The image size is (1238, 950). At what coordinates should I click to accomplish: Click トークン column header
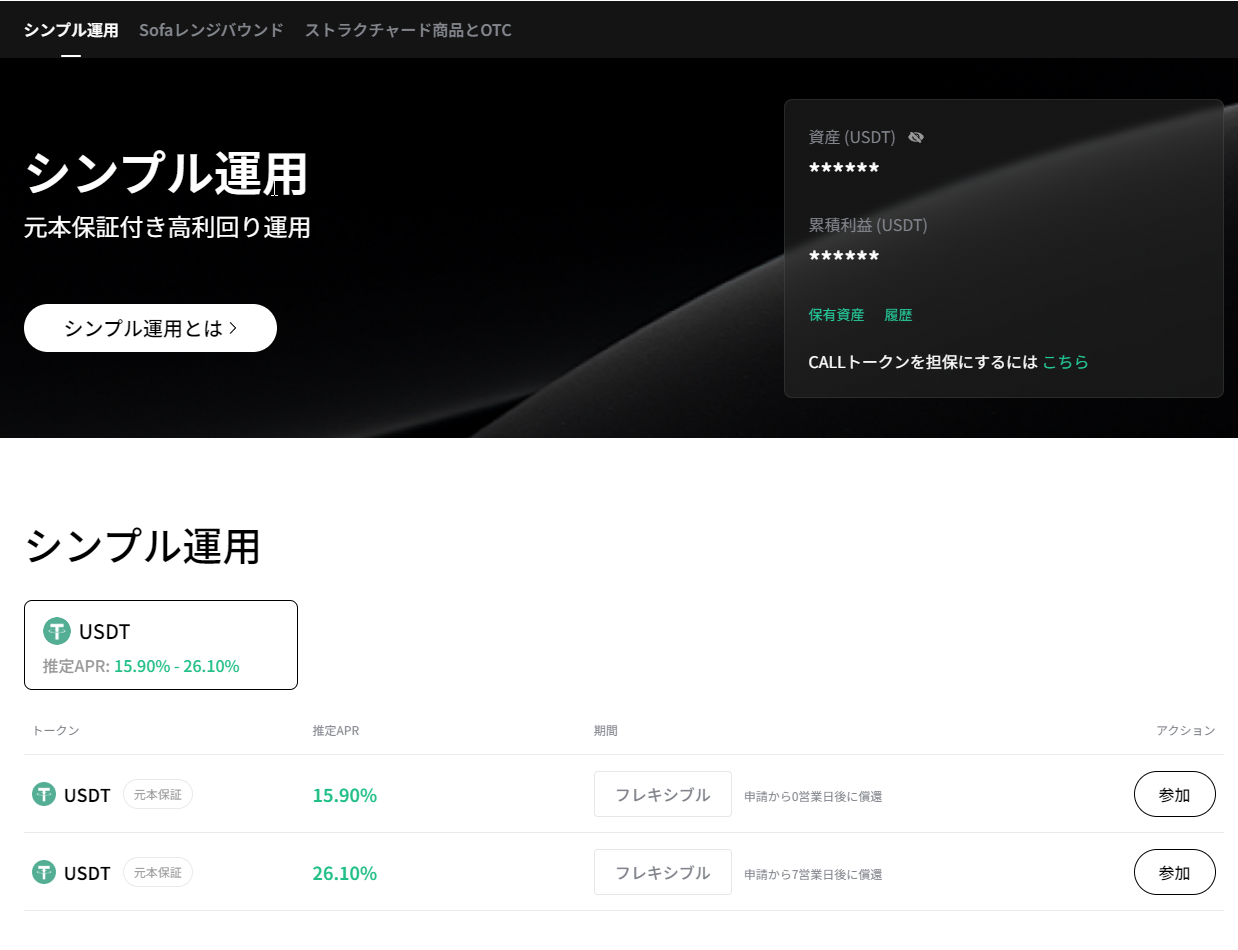click(56, 731)
